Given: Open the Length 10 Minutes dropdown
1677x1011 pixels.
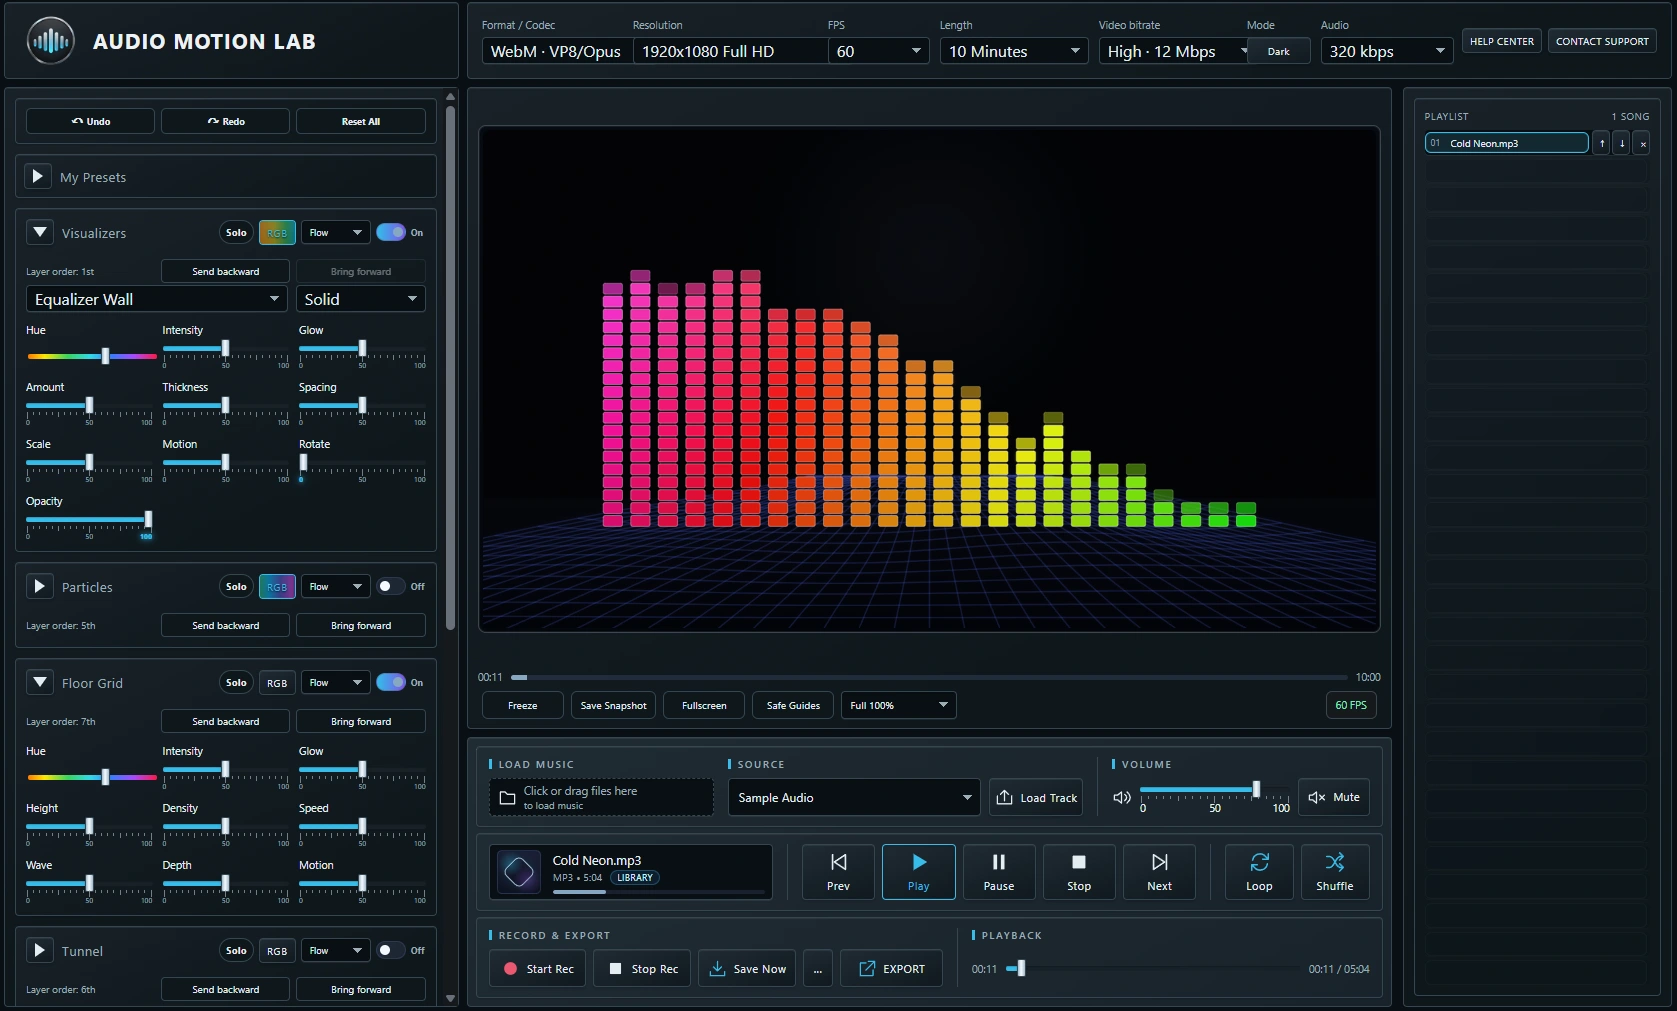Looking at the screenshot, I should [1014, 51].
